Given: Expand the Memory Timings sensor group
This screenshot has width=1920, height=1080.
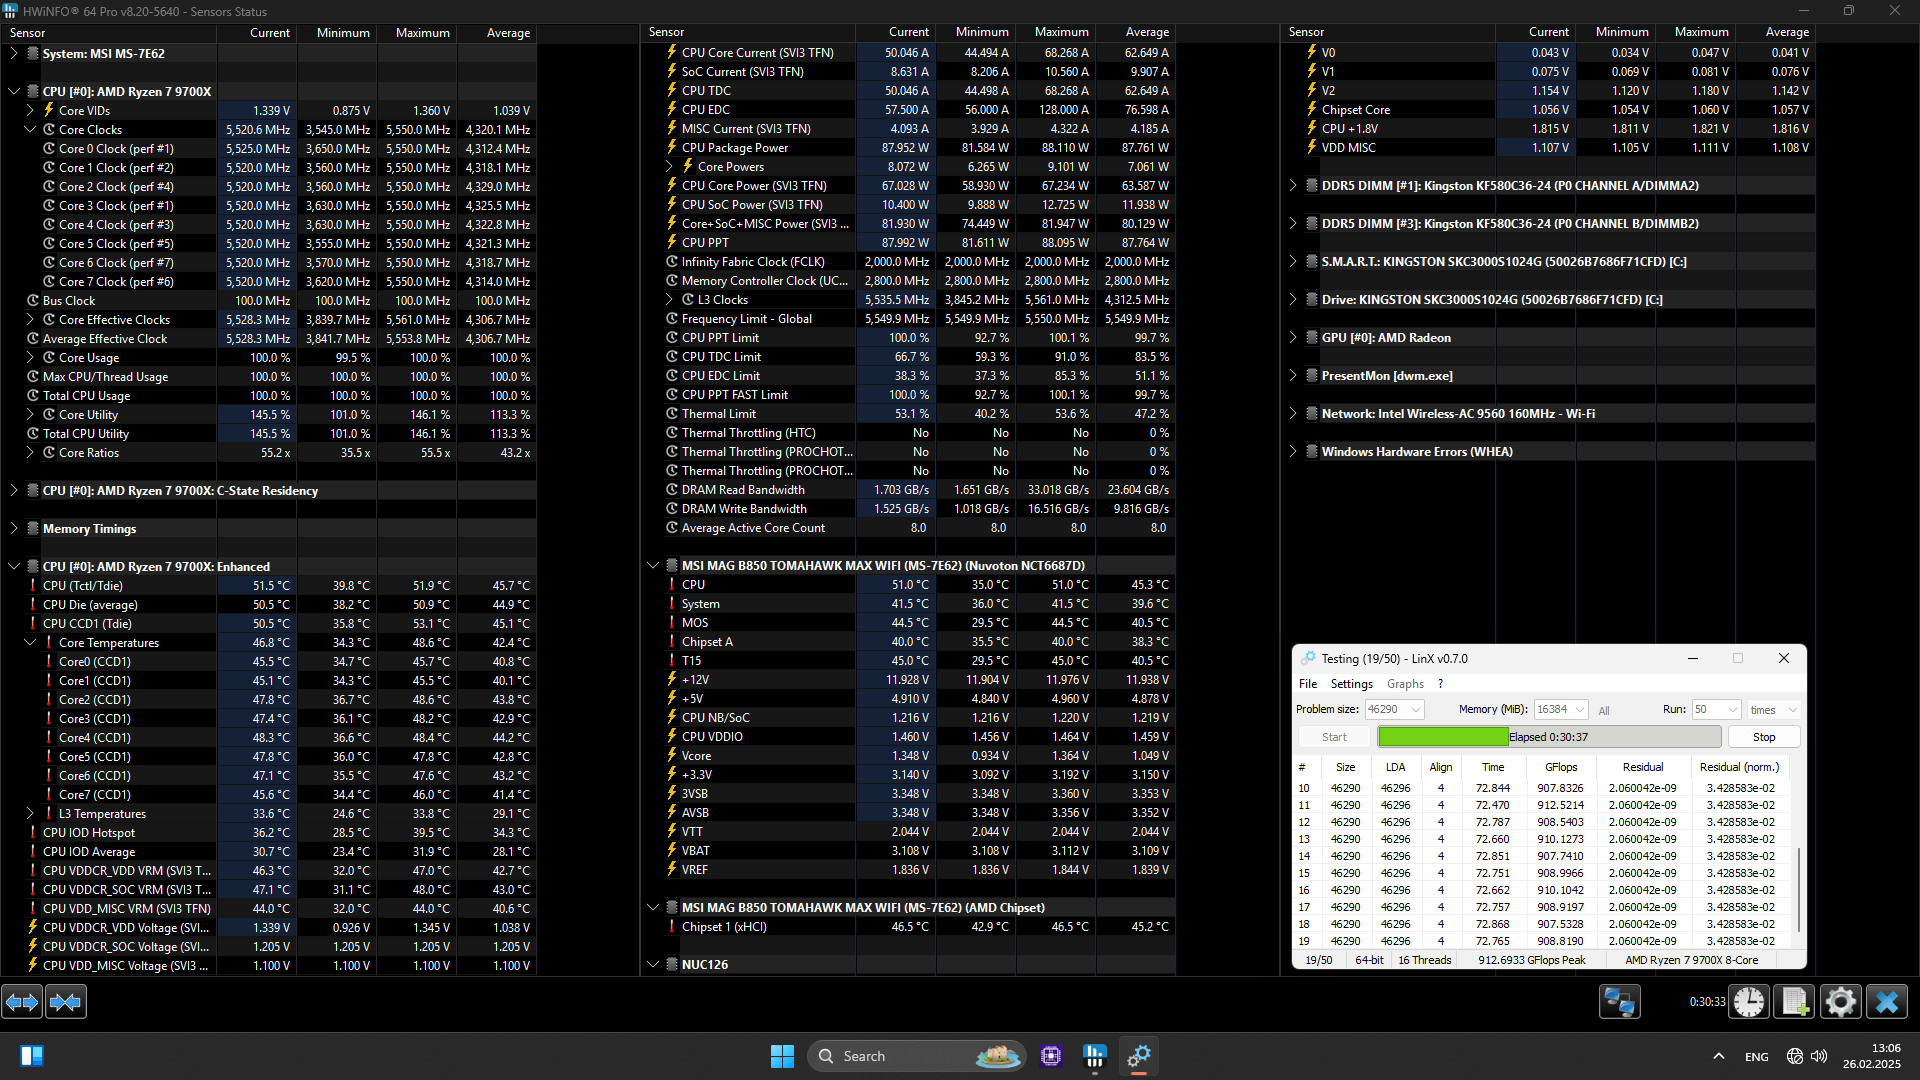Looking at the screenshot, I should (14, 528).
